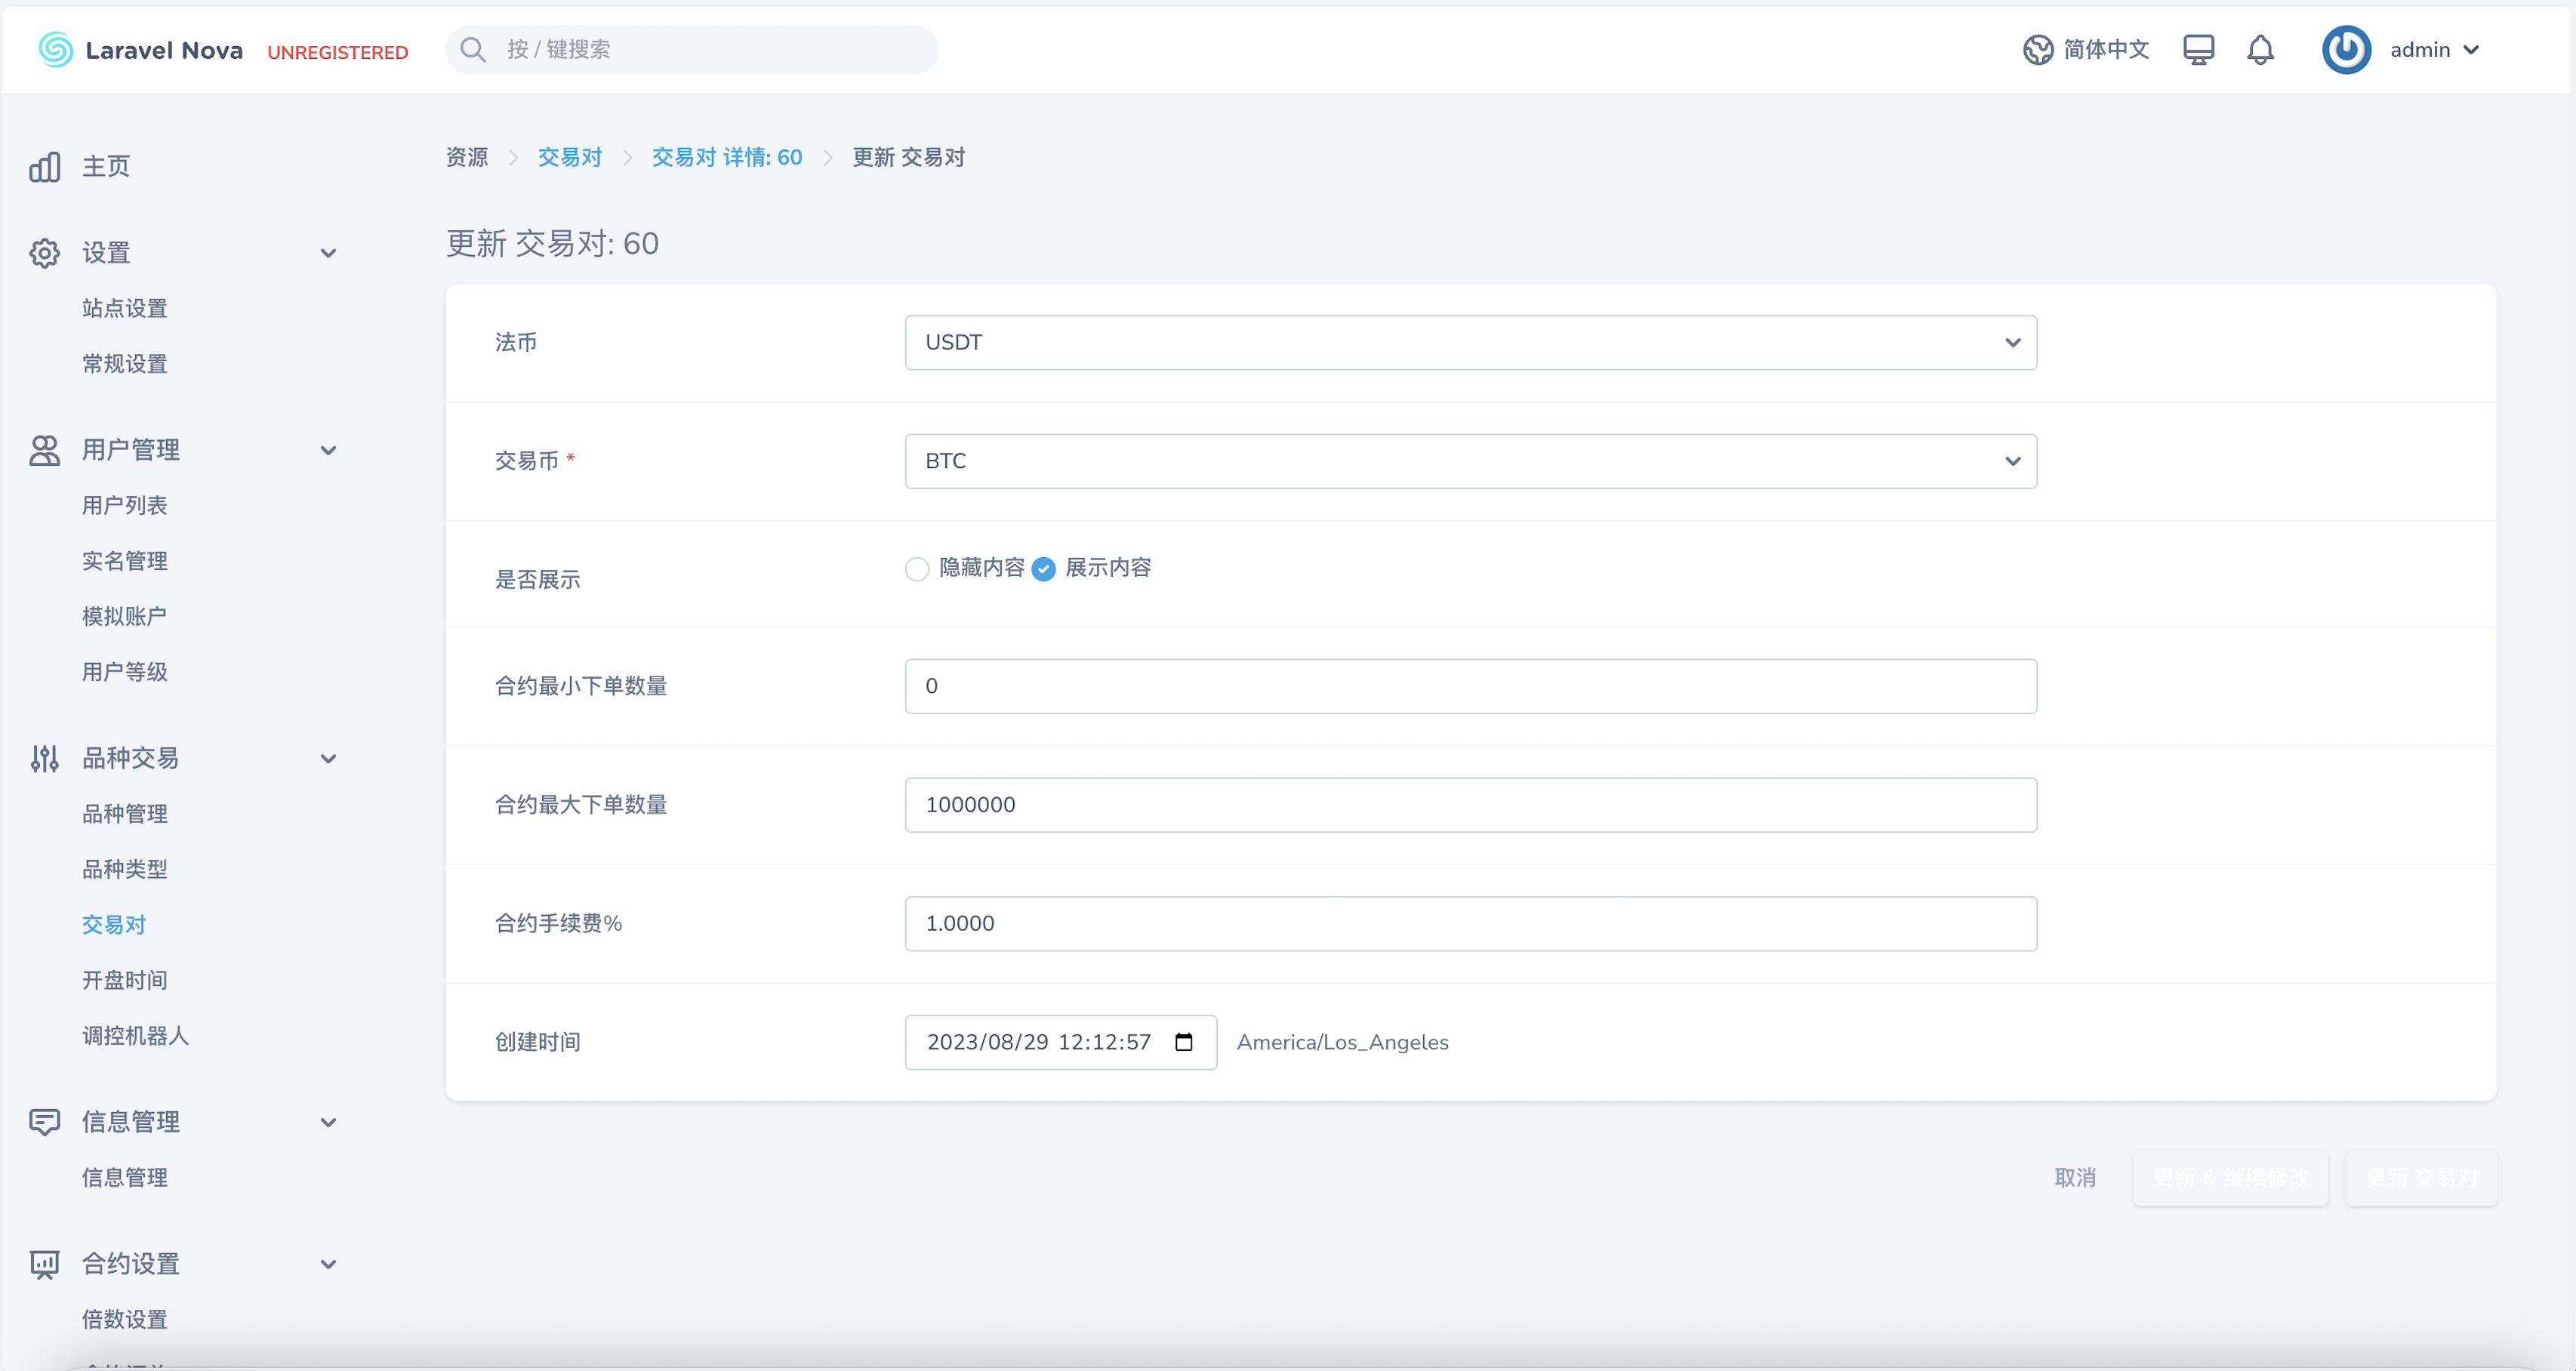This screenshot has width=2576, height=1371.
Task: Select the 展示内容 radio option
Action: (x=1043, y=569)
